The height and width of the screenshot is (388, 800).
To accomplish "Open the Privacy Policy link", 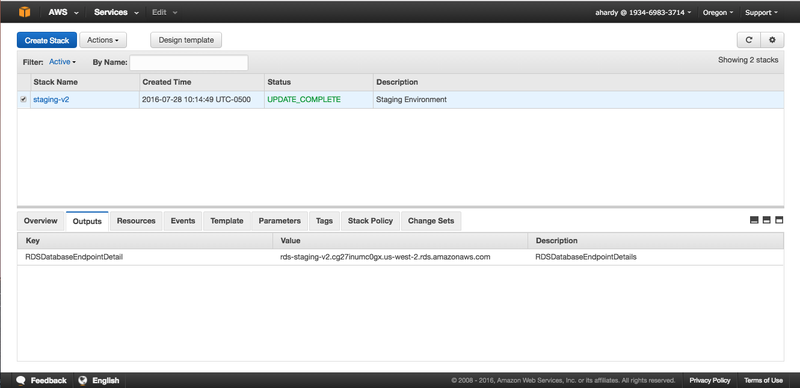I will [x=710, y=380].
